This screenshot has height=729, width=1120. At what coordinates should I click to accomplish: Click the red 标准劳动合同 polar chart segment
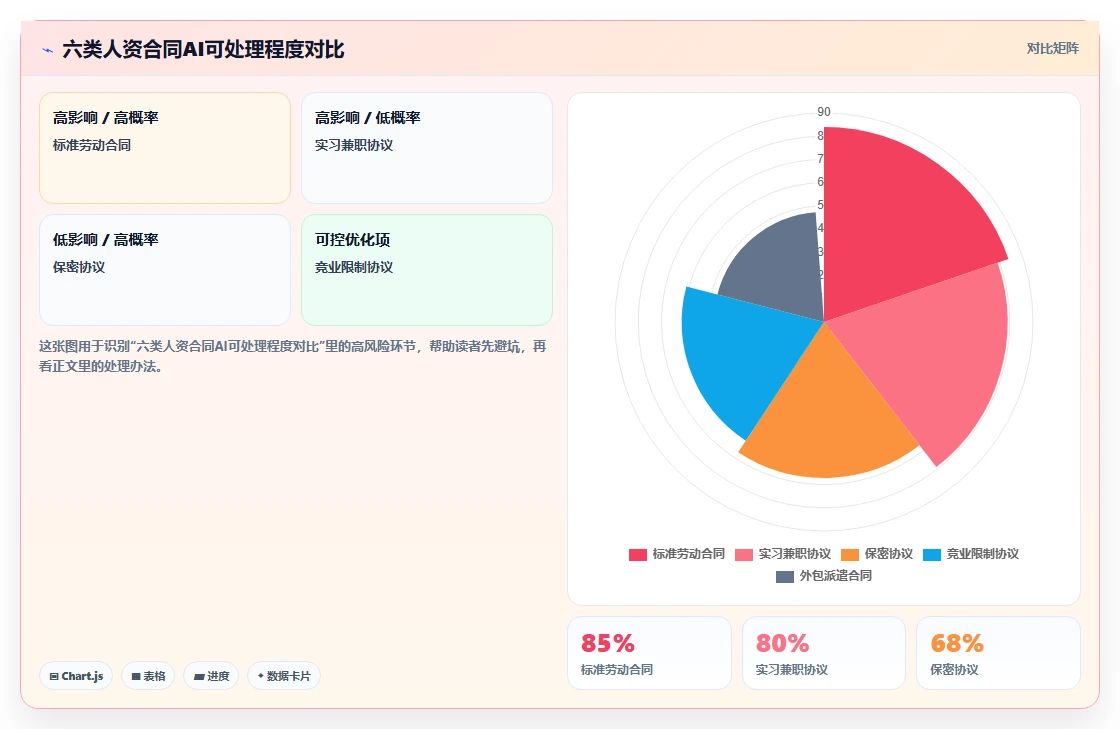896,221
